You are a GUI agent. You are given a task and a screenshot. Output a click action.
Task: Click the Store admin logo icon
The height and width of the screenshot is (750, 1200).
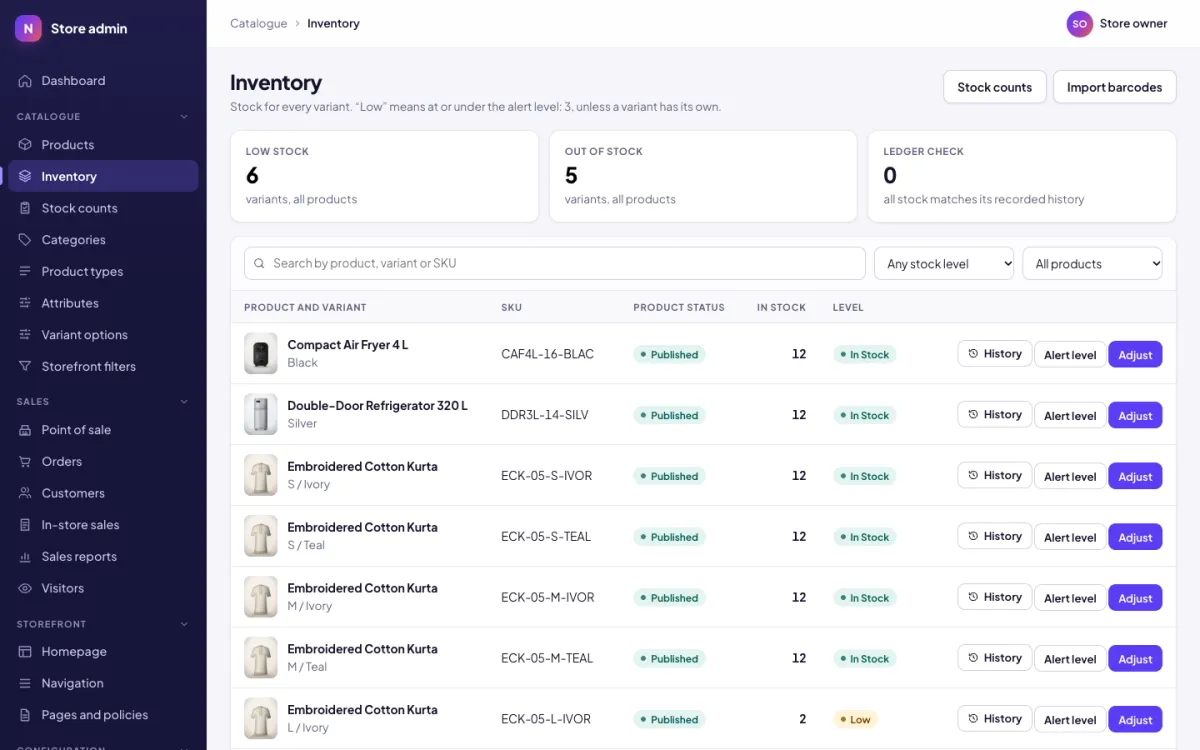pyautogui.click(x=28, y=28)
